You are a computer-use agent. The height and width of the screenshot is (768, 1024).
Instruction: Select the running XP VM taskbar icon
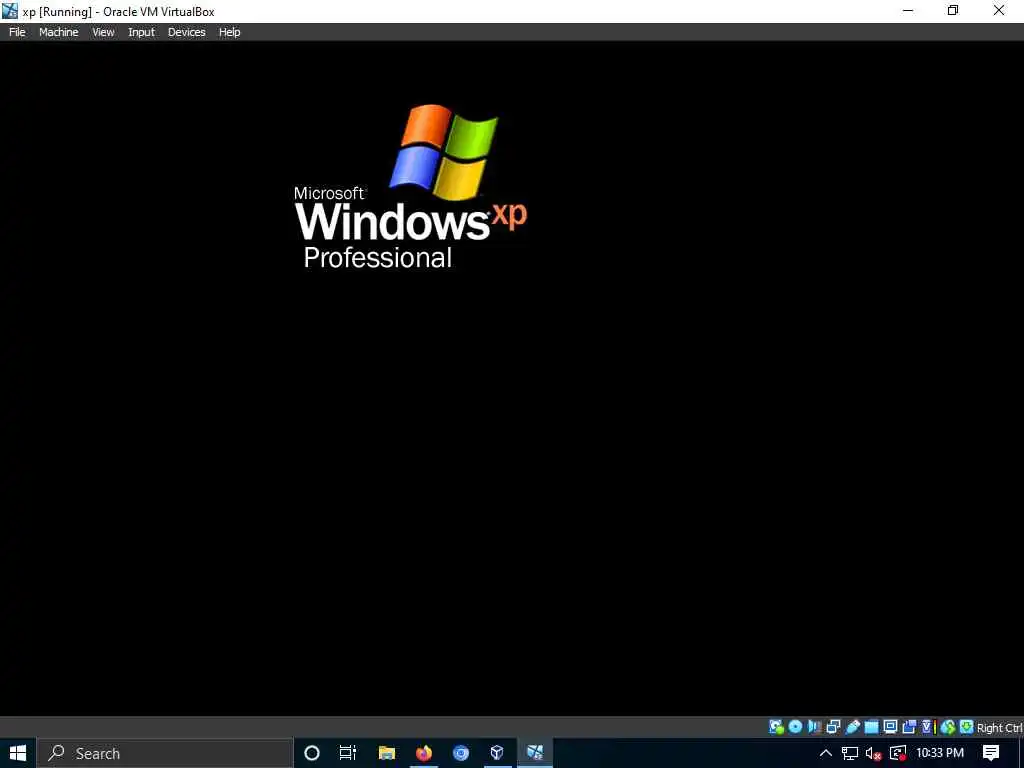[535, 753]
